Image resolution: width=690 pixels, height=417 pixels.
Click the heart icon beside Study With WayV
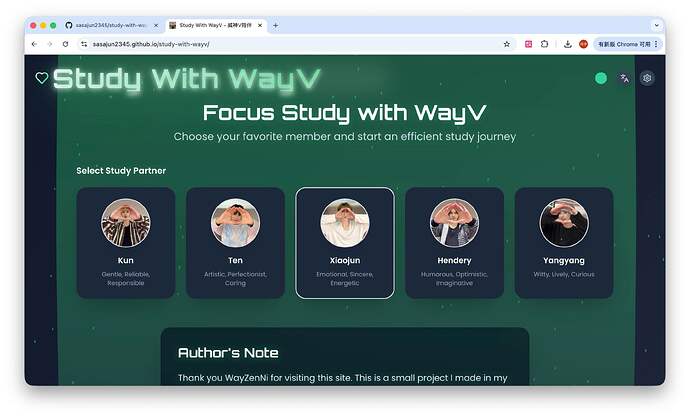(x=42, y=78)
